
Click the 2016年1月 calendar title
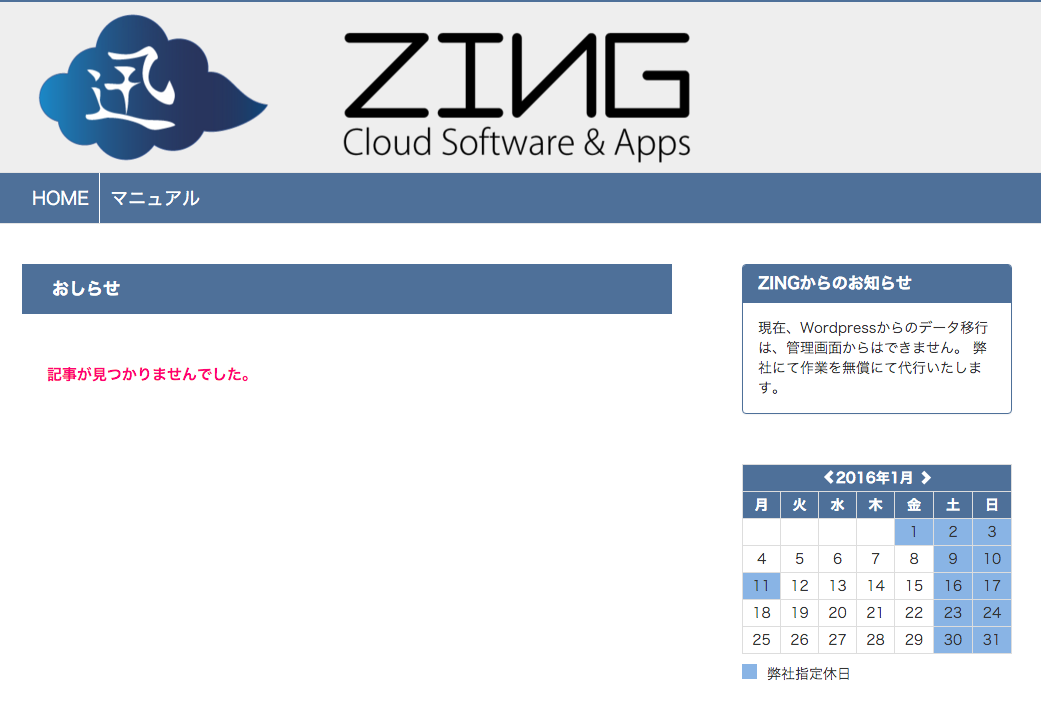874,477
